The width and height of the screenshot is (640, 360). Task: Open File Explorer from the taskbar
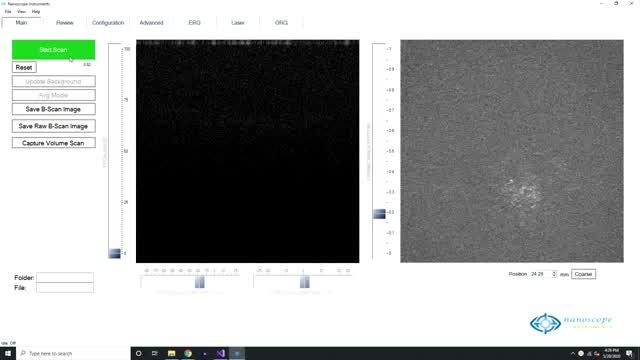tap(171, 353)
